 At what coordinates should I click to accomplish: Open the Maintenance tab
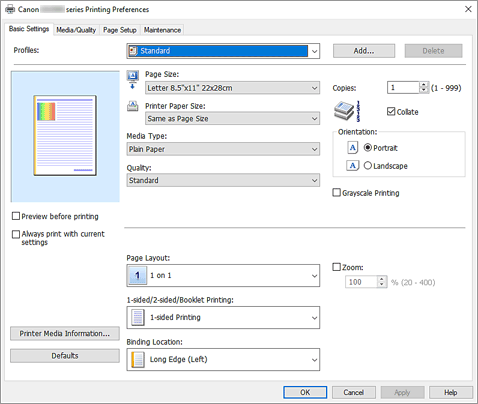tap(162, 30)
